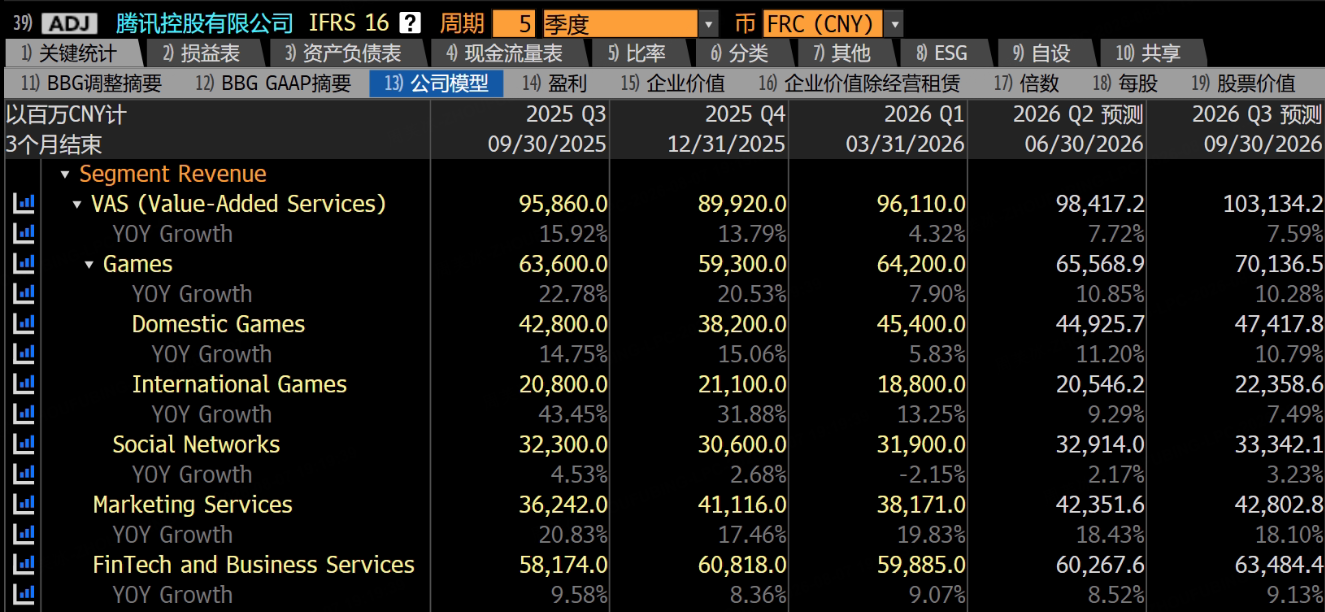
Task: Open chart icon for Games row
Action: (x=22, y=264)
